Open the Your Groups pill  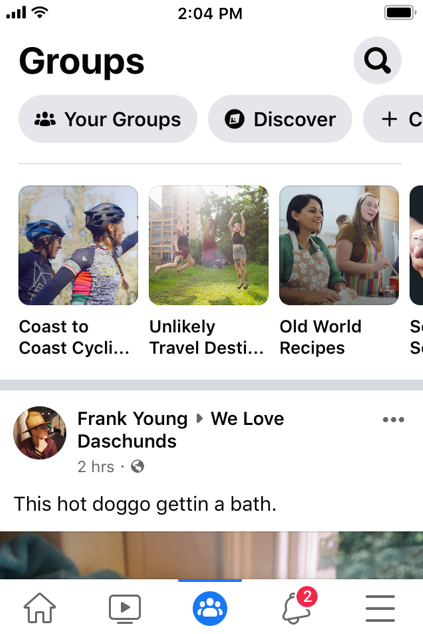click(108, 119)
